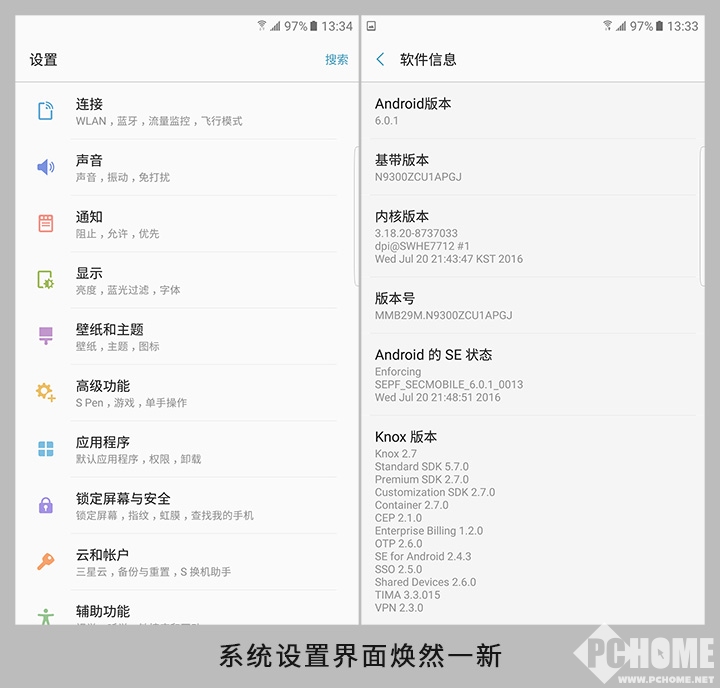Tap the image notification icon in right status bar

(x=371, y=26)
